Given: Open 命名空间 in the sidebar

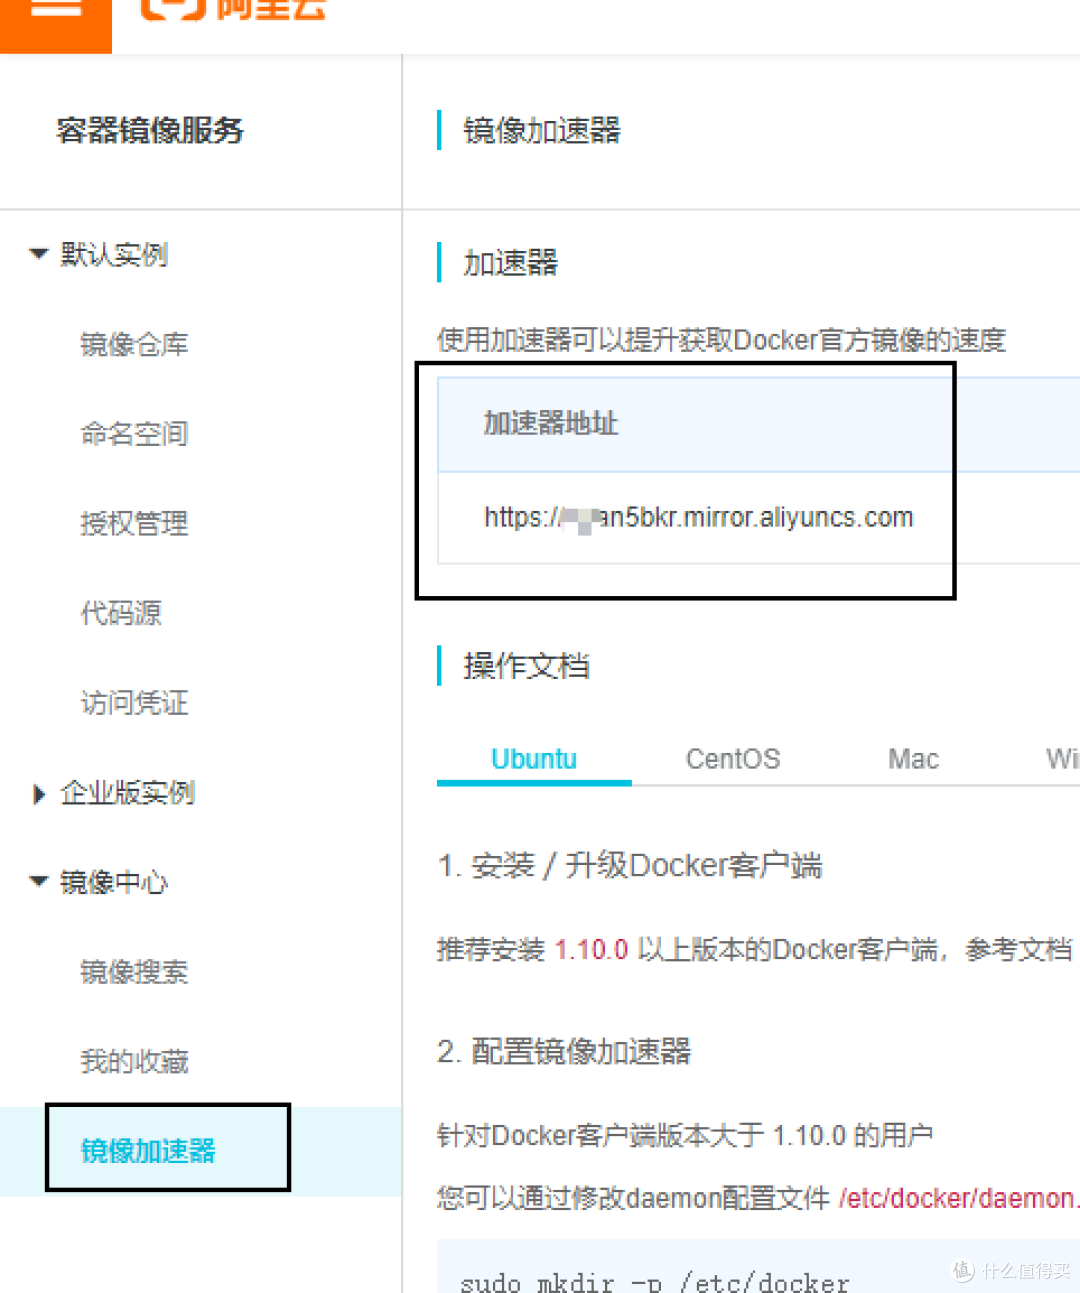Looking at the screenshot, I should tap(134, 434).
